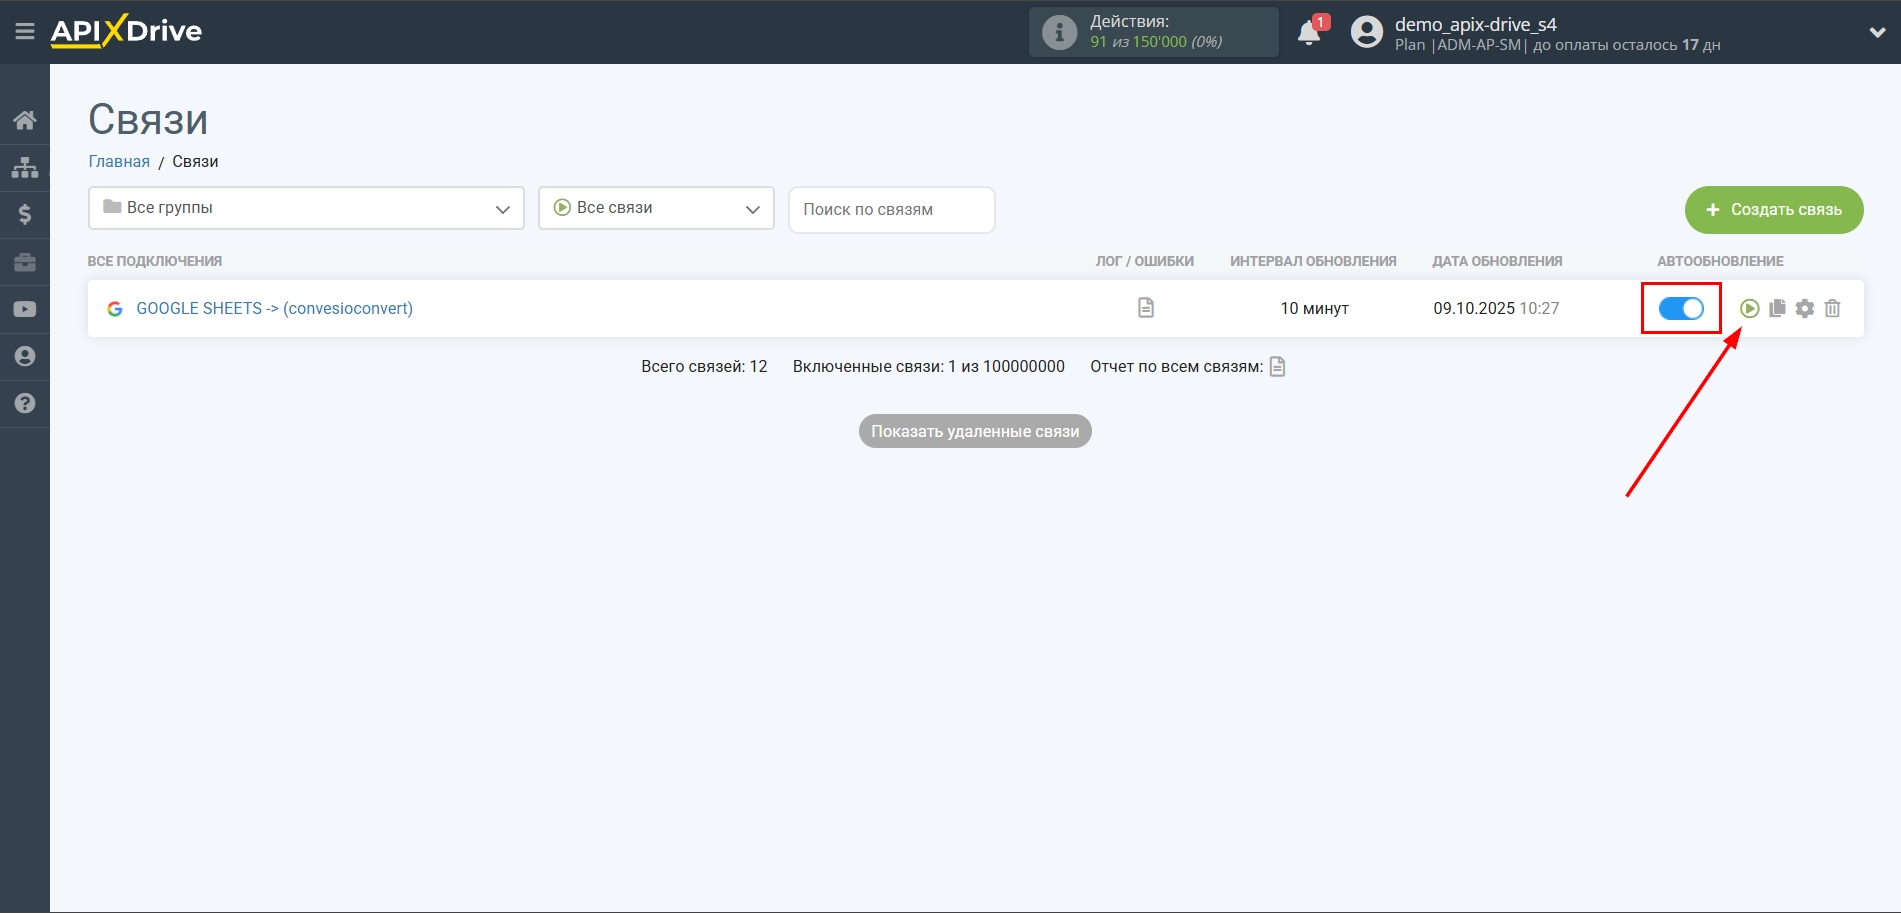Run the Google Sheets connection now
Screen dimensions: 1901x913
(x=1749, y=308)
